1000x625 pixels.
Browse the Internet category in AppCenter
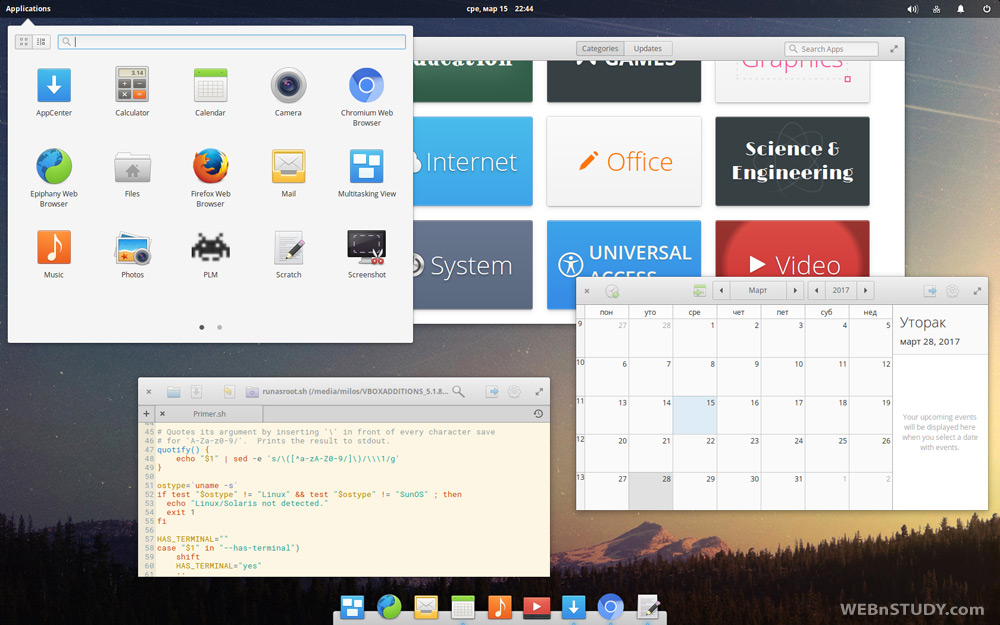[x=473, y=161]
